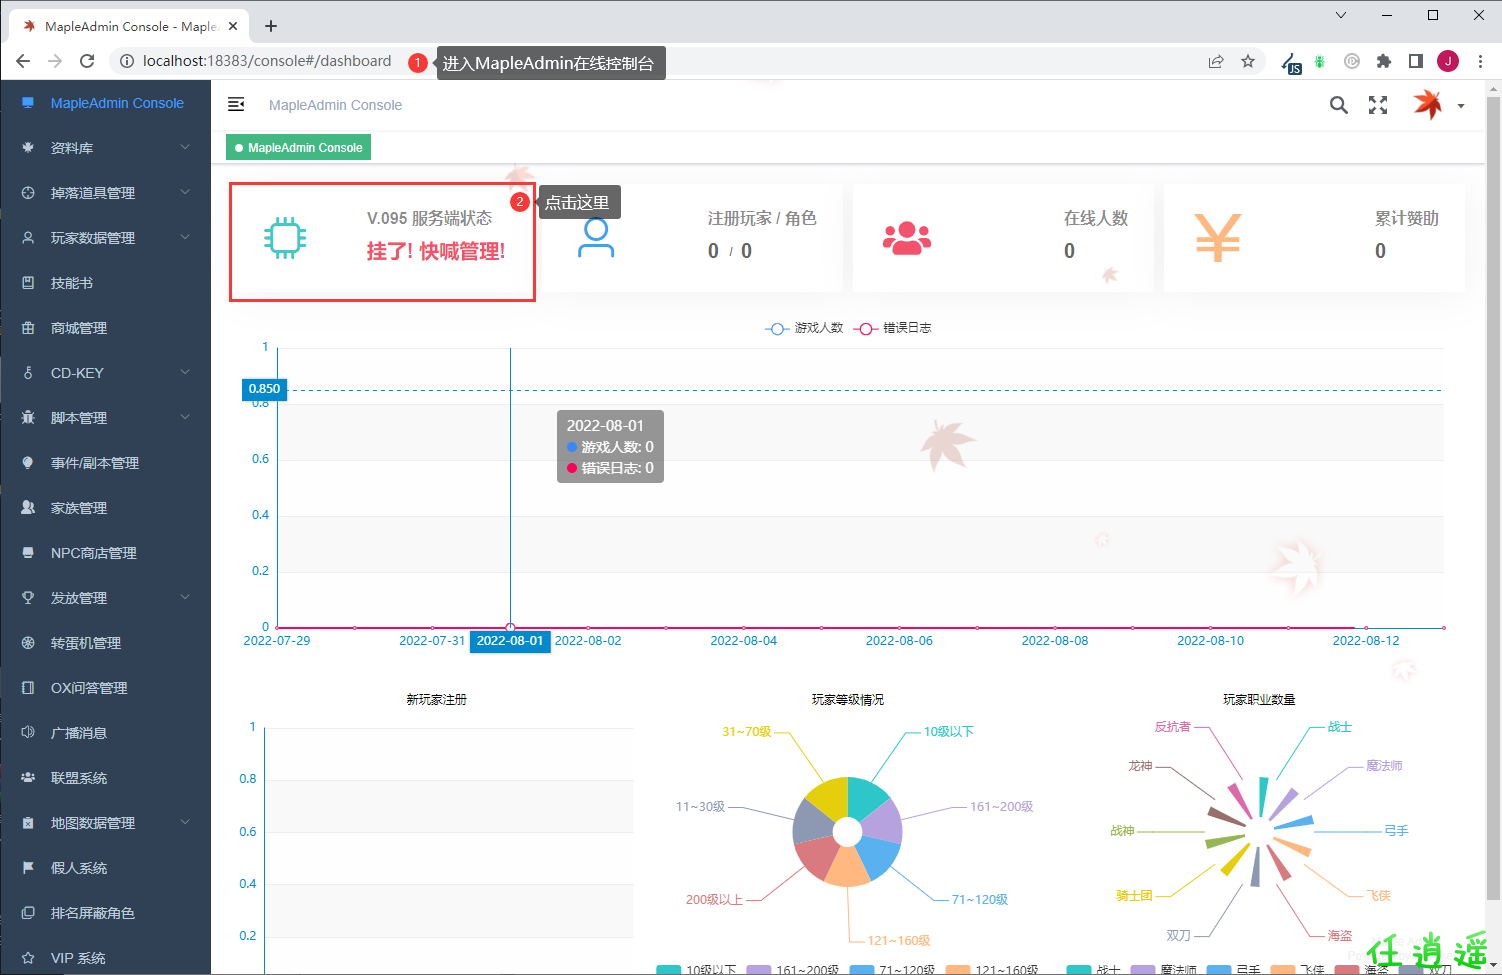Click the 2022-08-01 date marker on chart axis
This screenshot has width=1502, height=975.
tap(510, 641)
